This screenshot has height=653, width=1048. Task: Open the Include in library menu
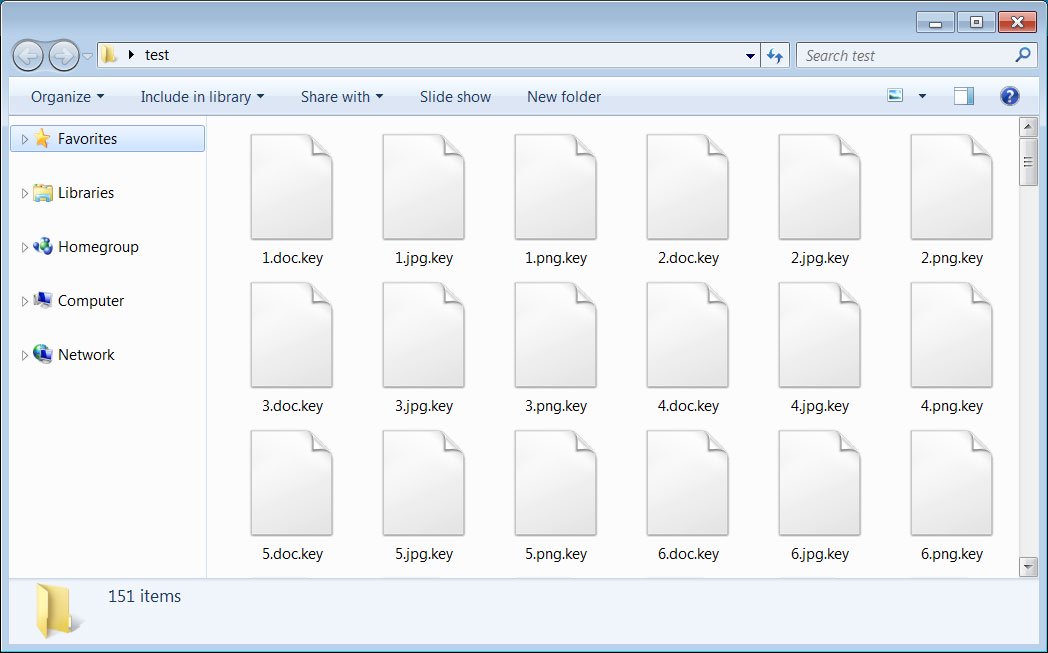coord(202,97)
